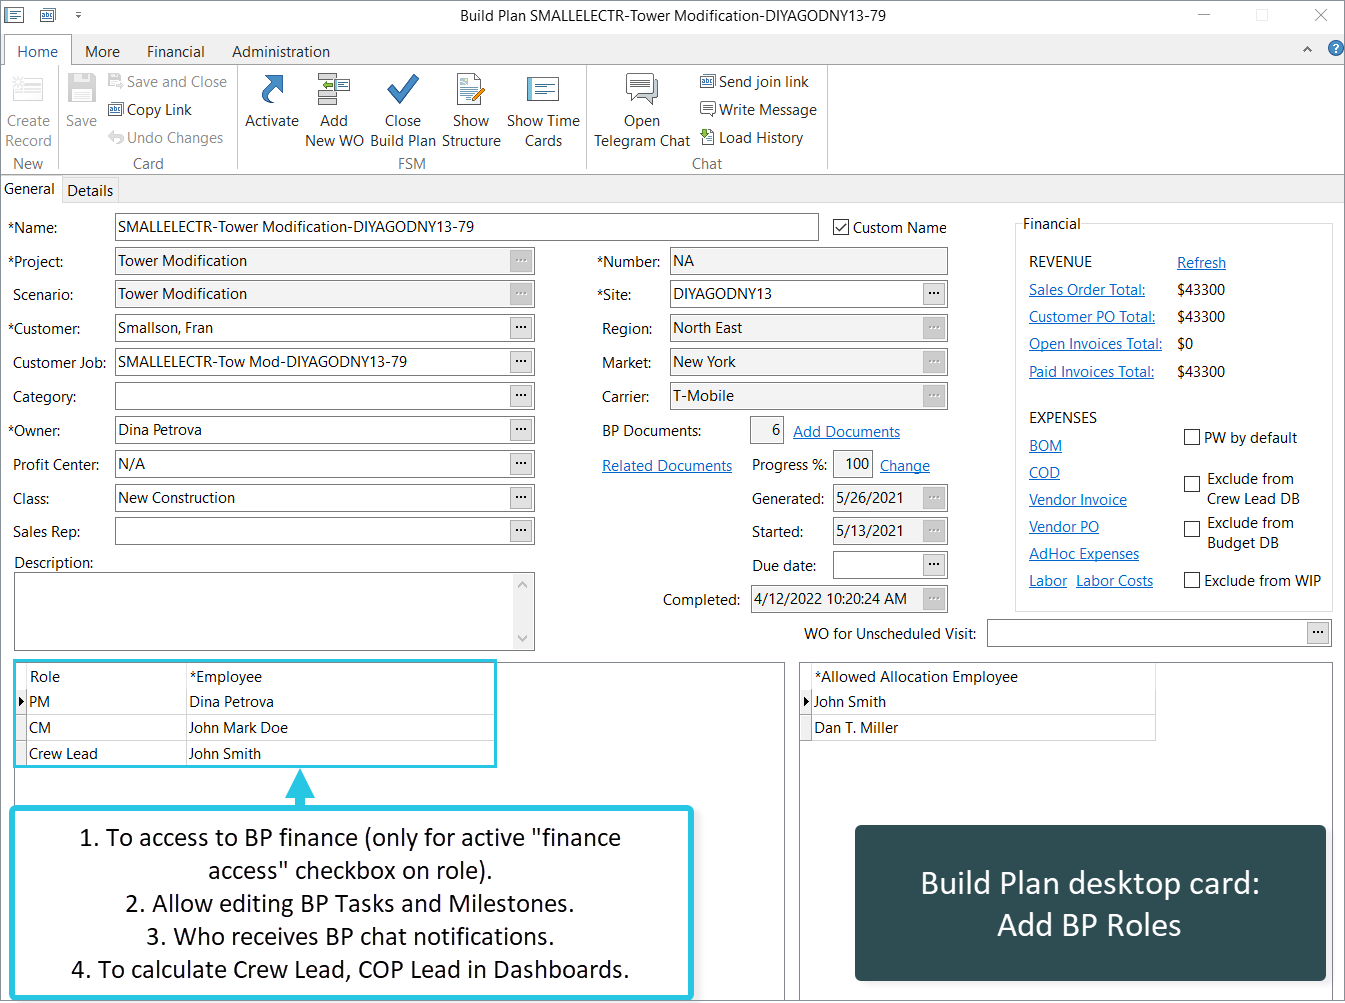
Task: Open Customer Job lookup button
Action: tap(521, 362)
